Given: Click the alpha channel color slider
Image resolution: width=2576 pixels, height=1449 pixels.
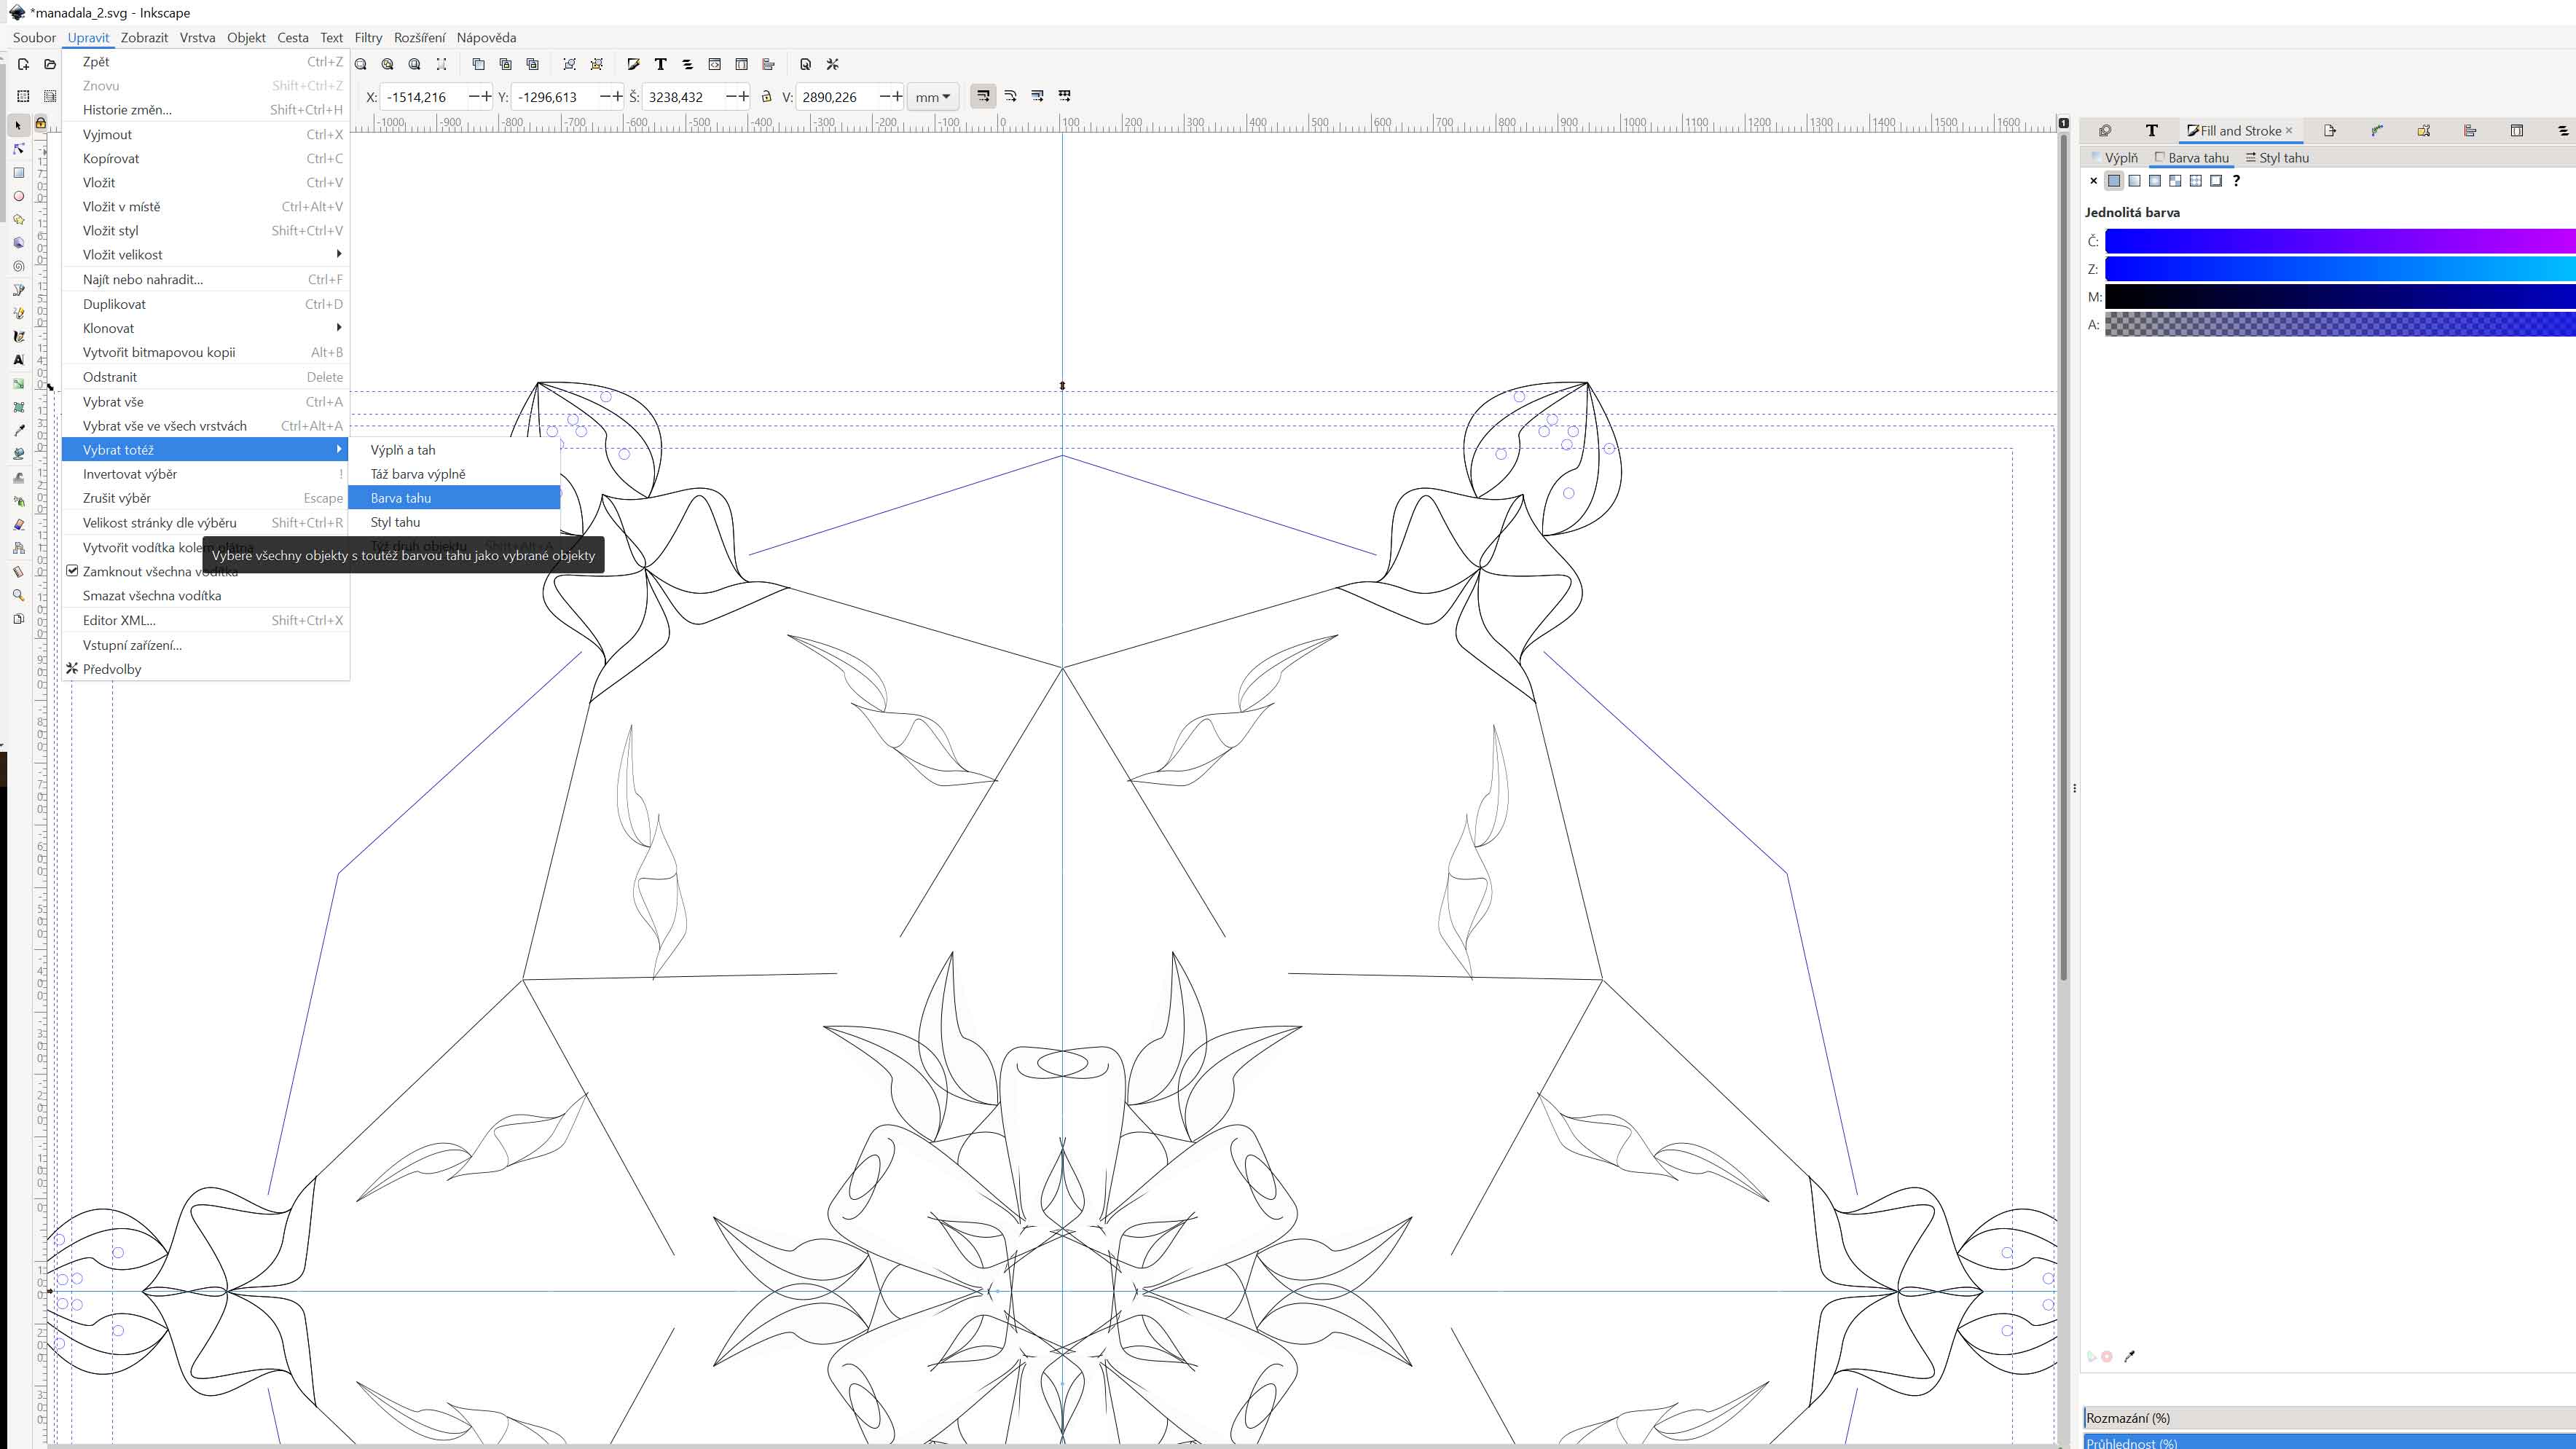Looking at the screenshot, I should tap(2340, 325).
